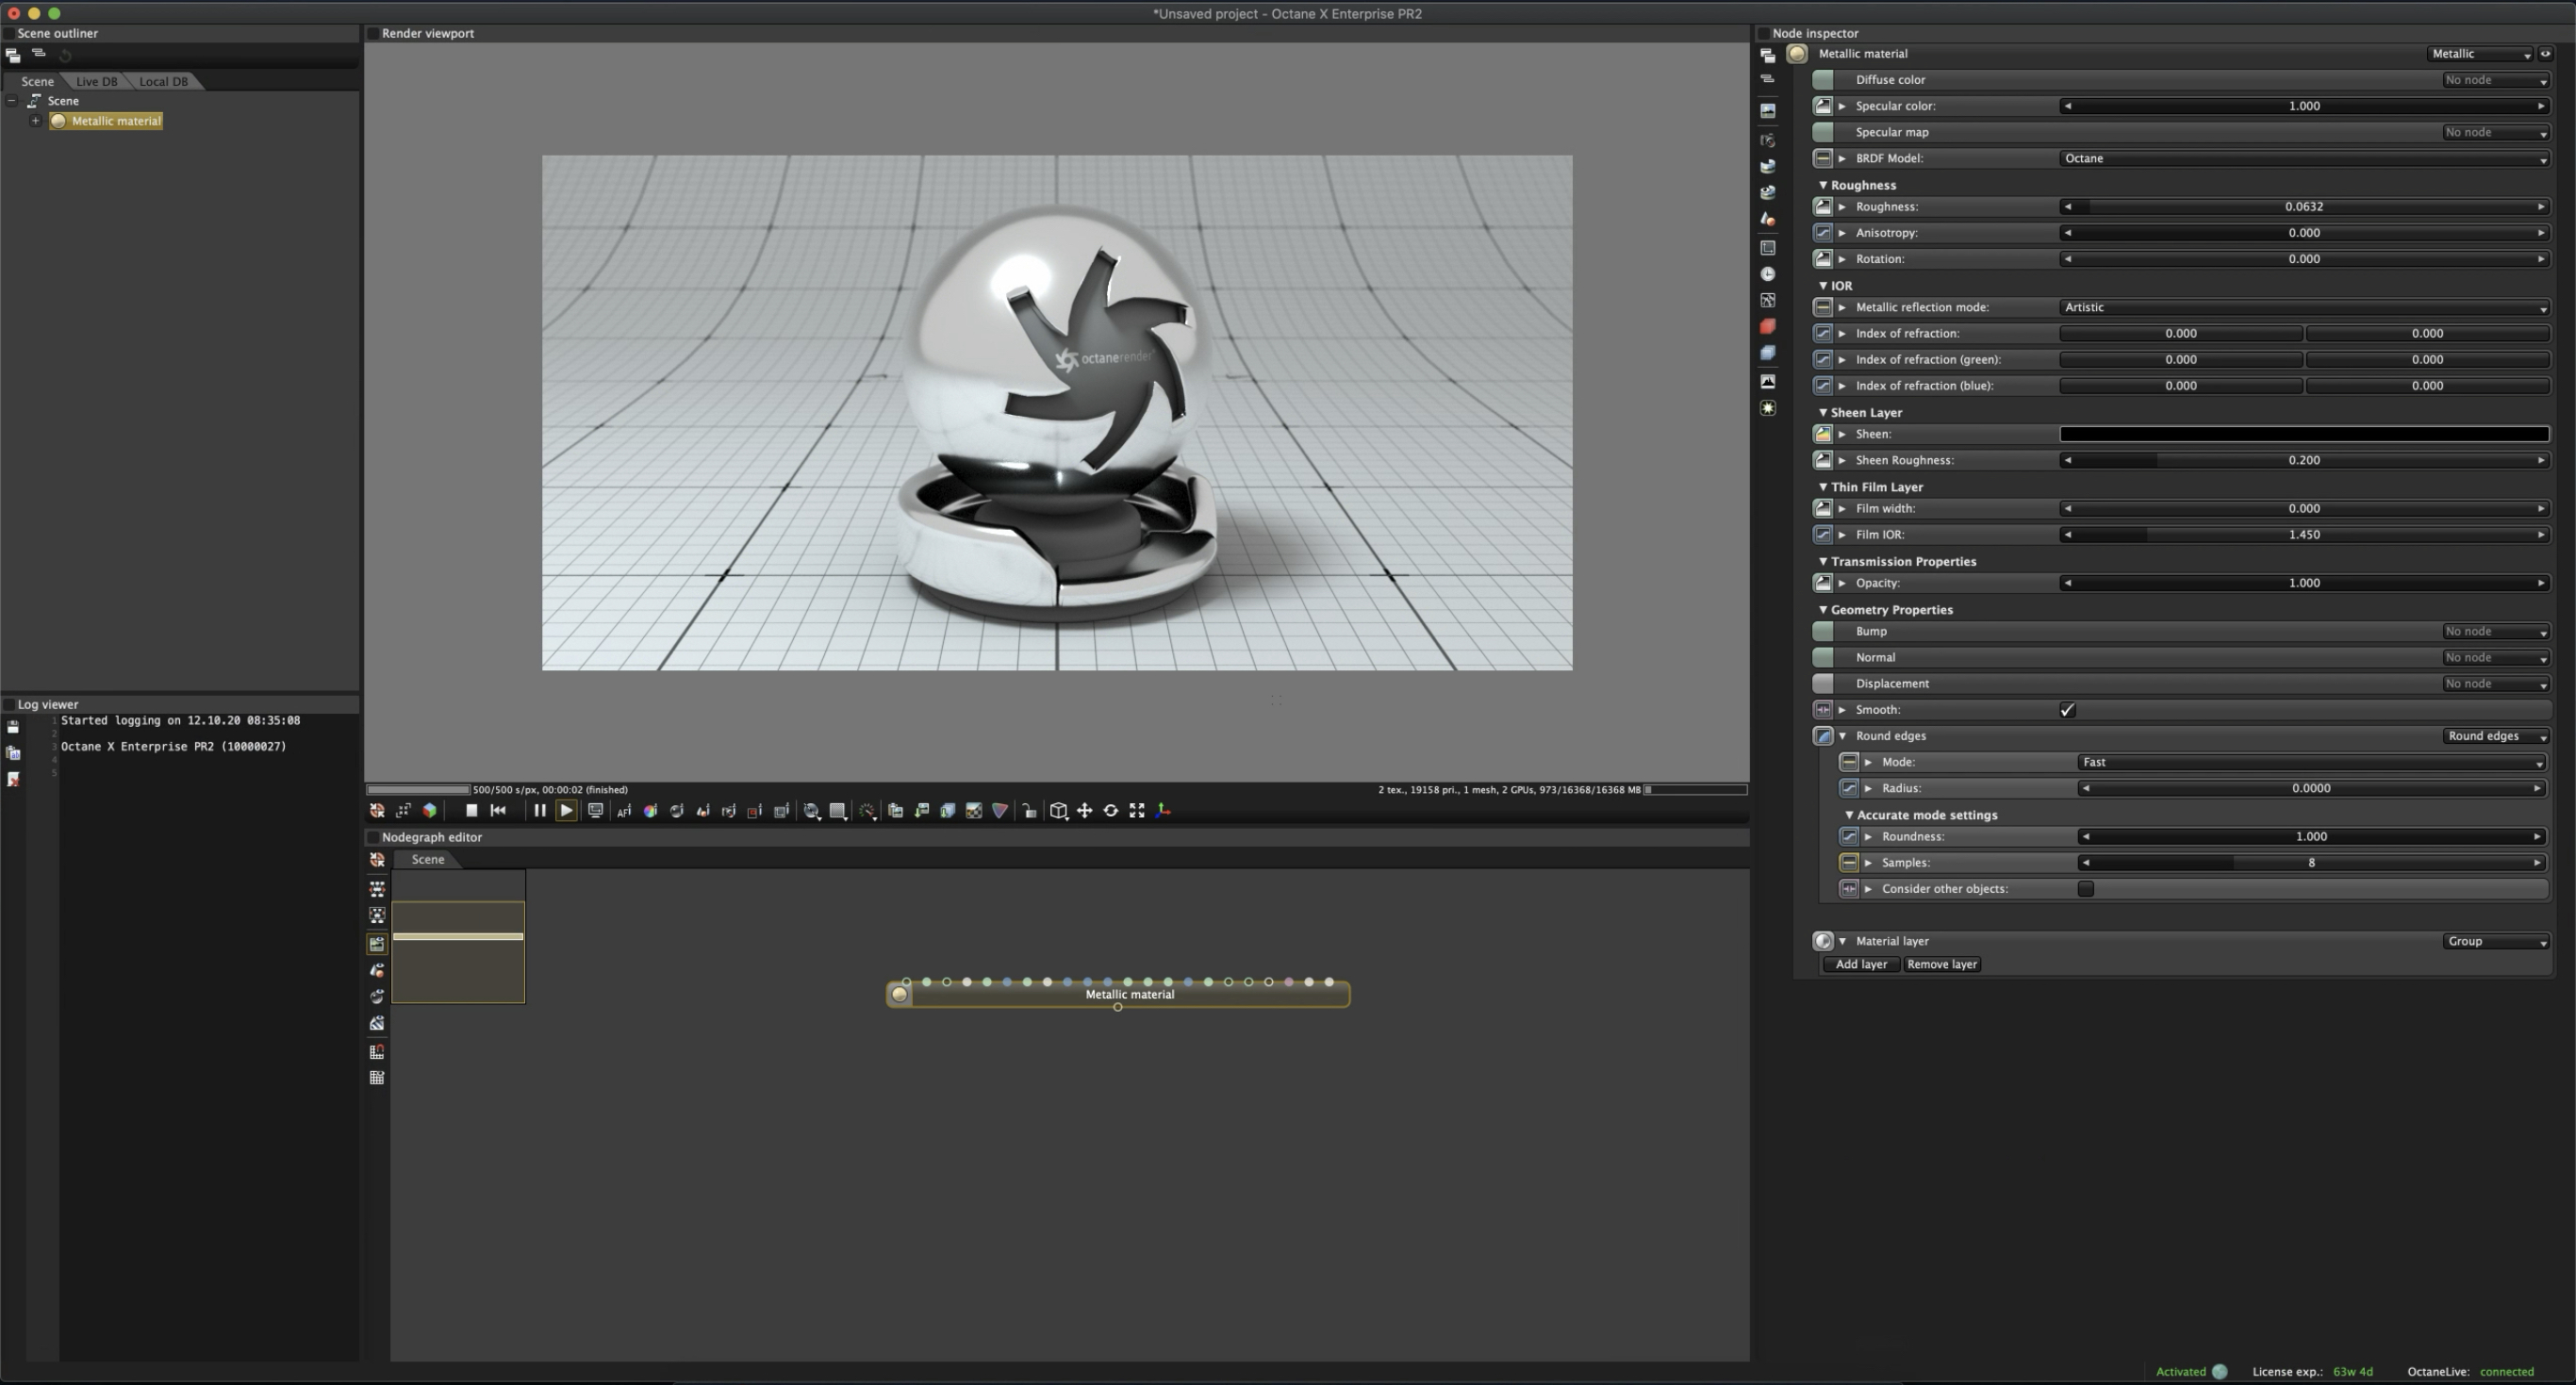Click the move gizmo cross-arrows icon
The width and height of the screenshot is (2576, 1385).
(1084, 811)
